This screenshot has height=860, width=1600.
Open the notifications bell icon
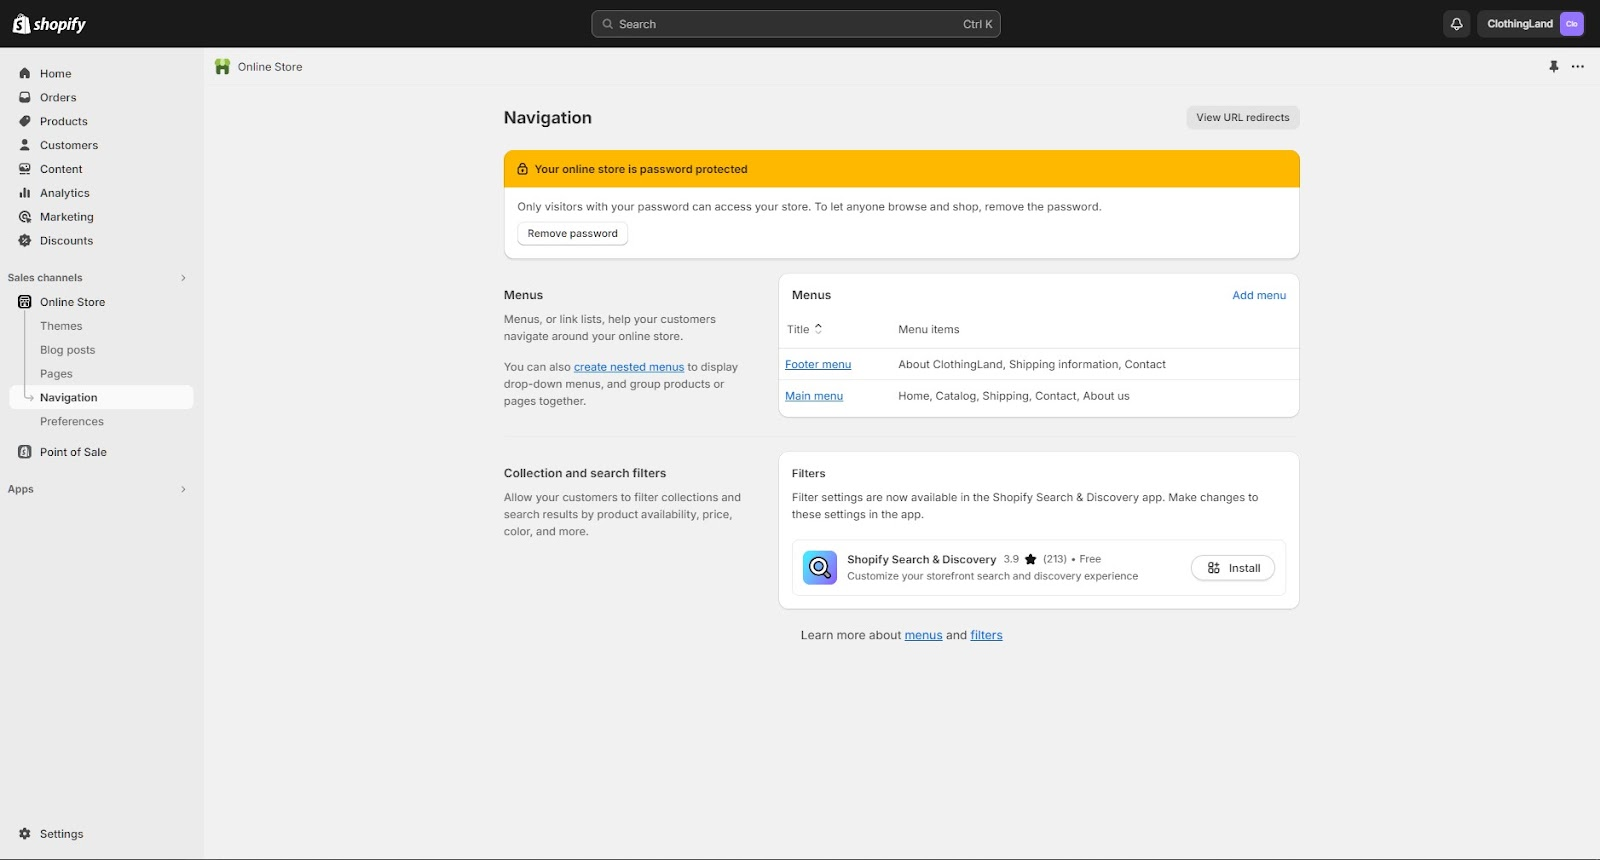(x=1456, y=24)
